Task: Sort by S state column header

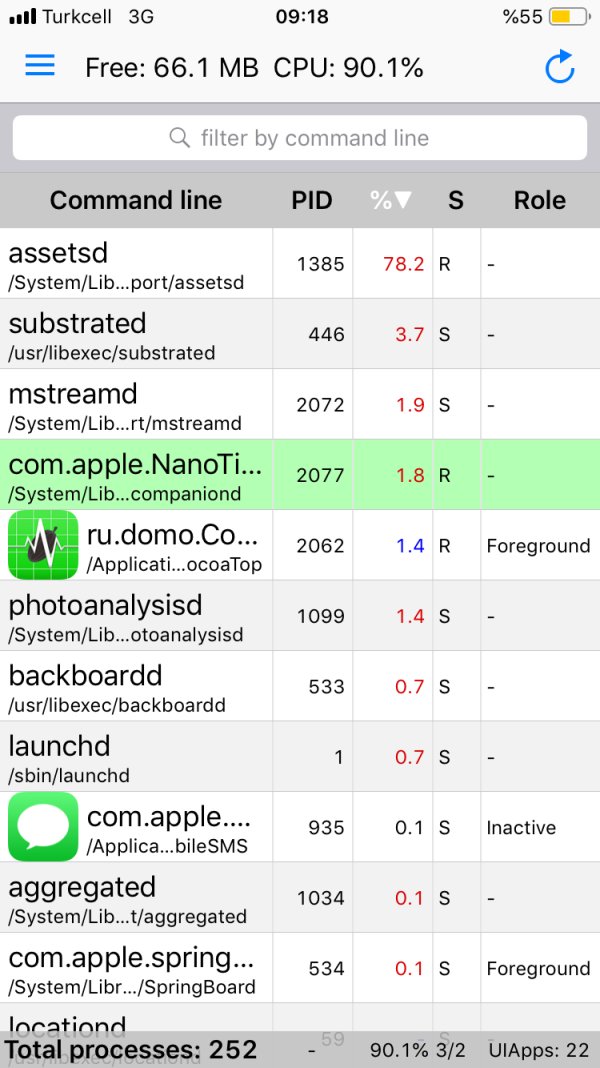Action: (456, 200)
